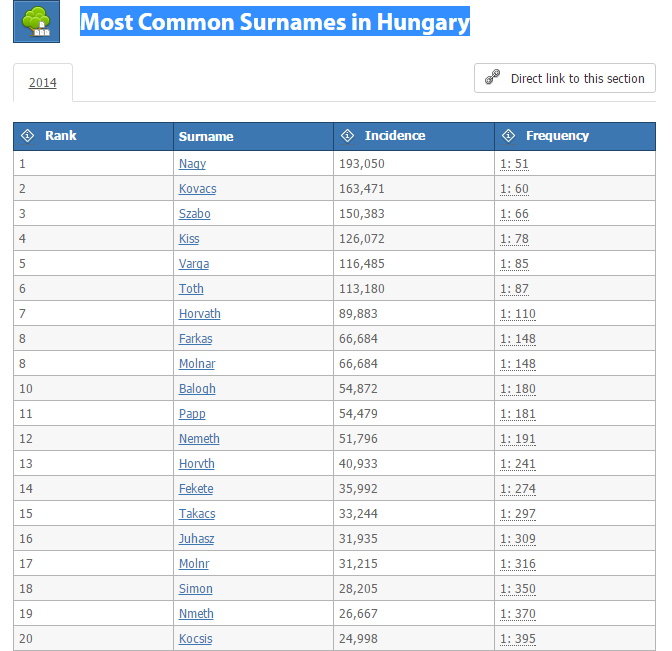Screen dimensions: 672x651
Task: Click the 1: 51 frequency value
Action: coord(514,164)
